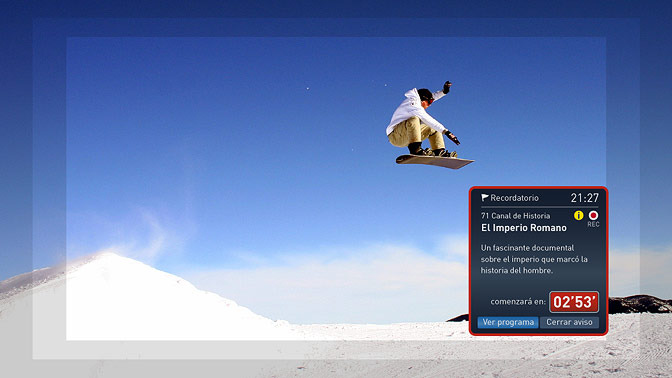The height and width of the screenshot is (378, 672).
Task: Click the Recordatorio header text
Action: pyautogui.click(x=514, y=198)
